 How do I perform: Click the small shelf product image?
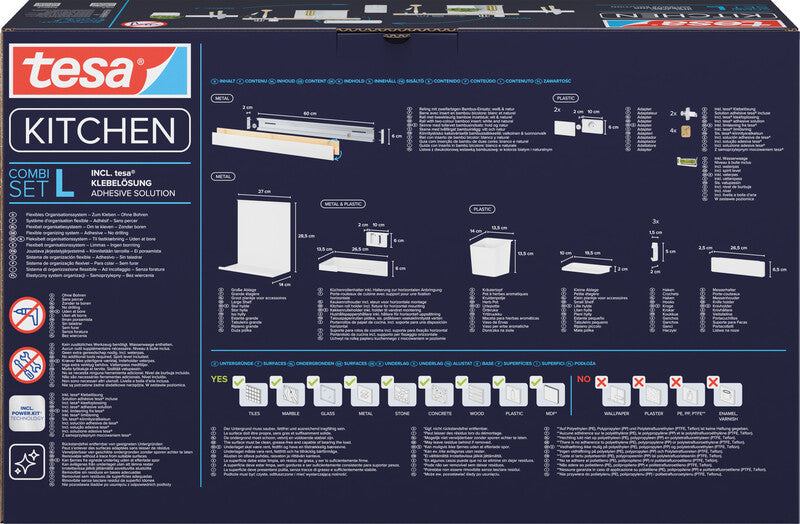pos(586,268)
